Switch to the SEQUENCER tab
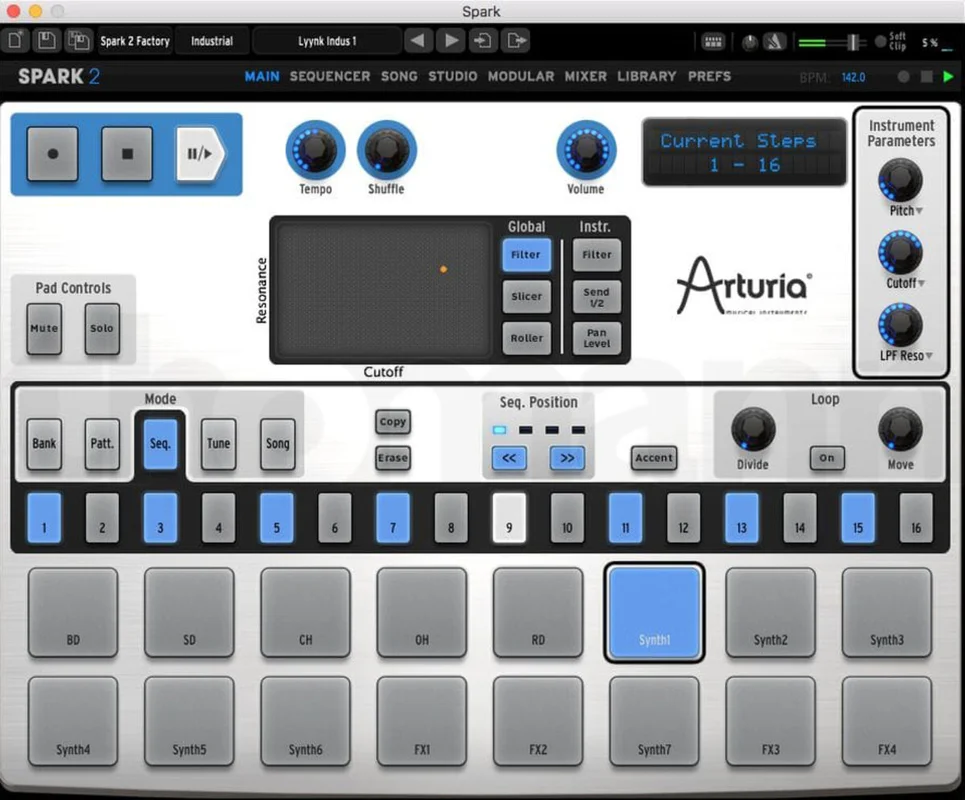965x800 pixels. click(330, 76)
